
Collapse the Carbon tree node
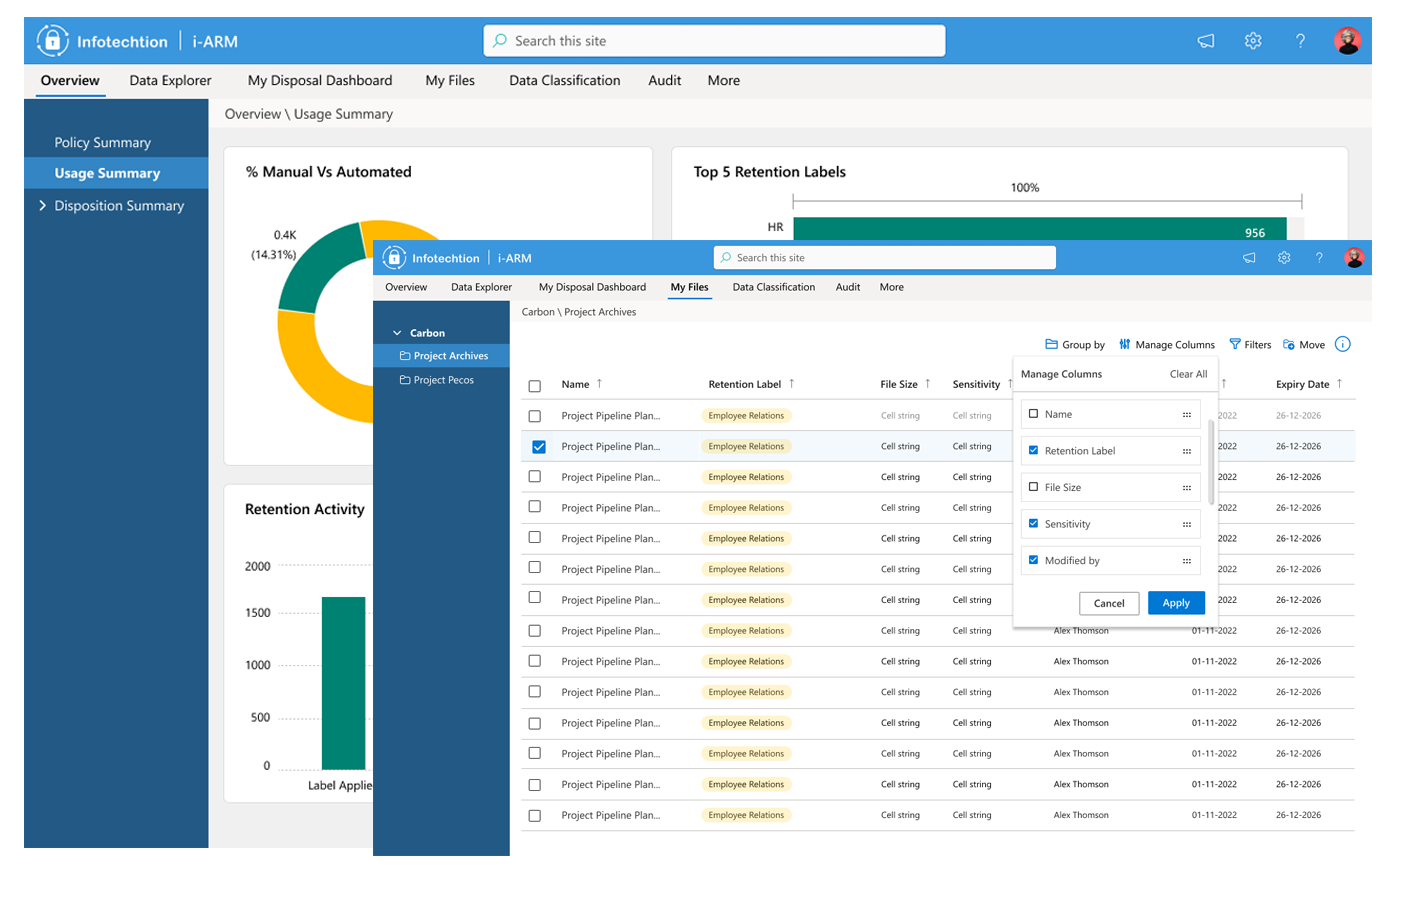397,333
